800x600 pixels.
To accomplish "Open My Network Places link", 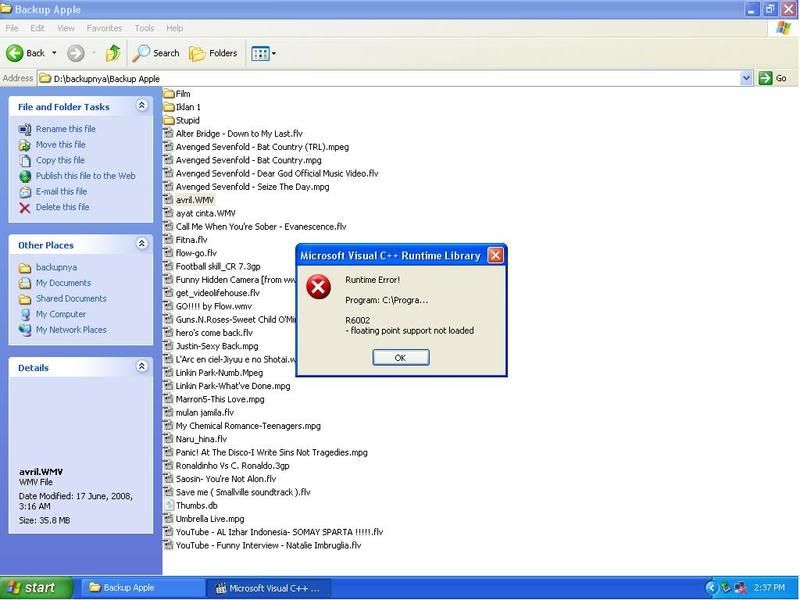I will pos(71,330).
